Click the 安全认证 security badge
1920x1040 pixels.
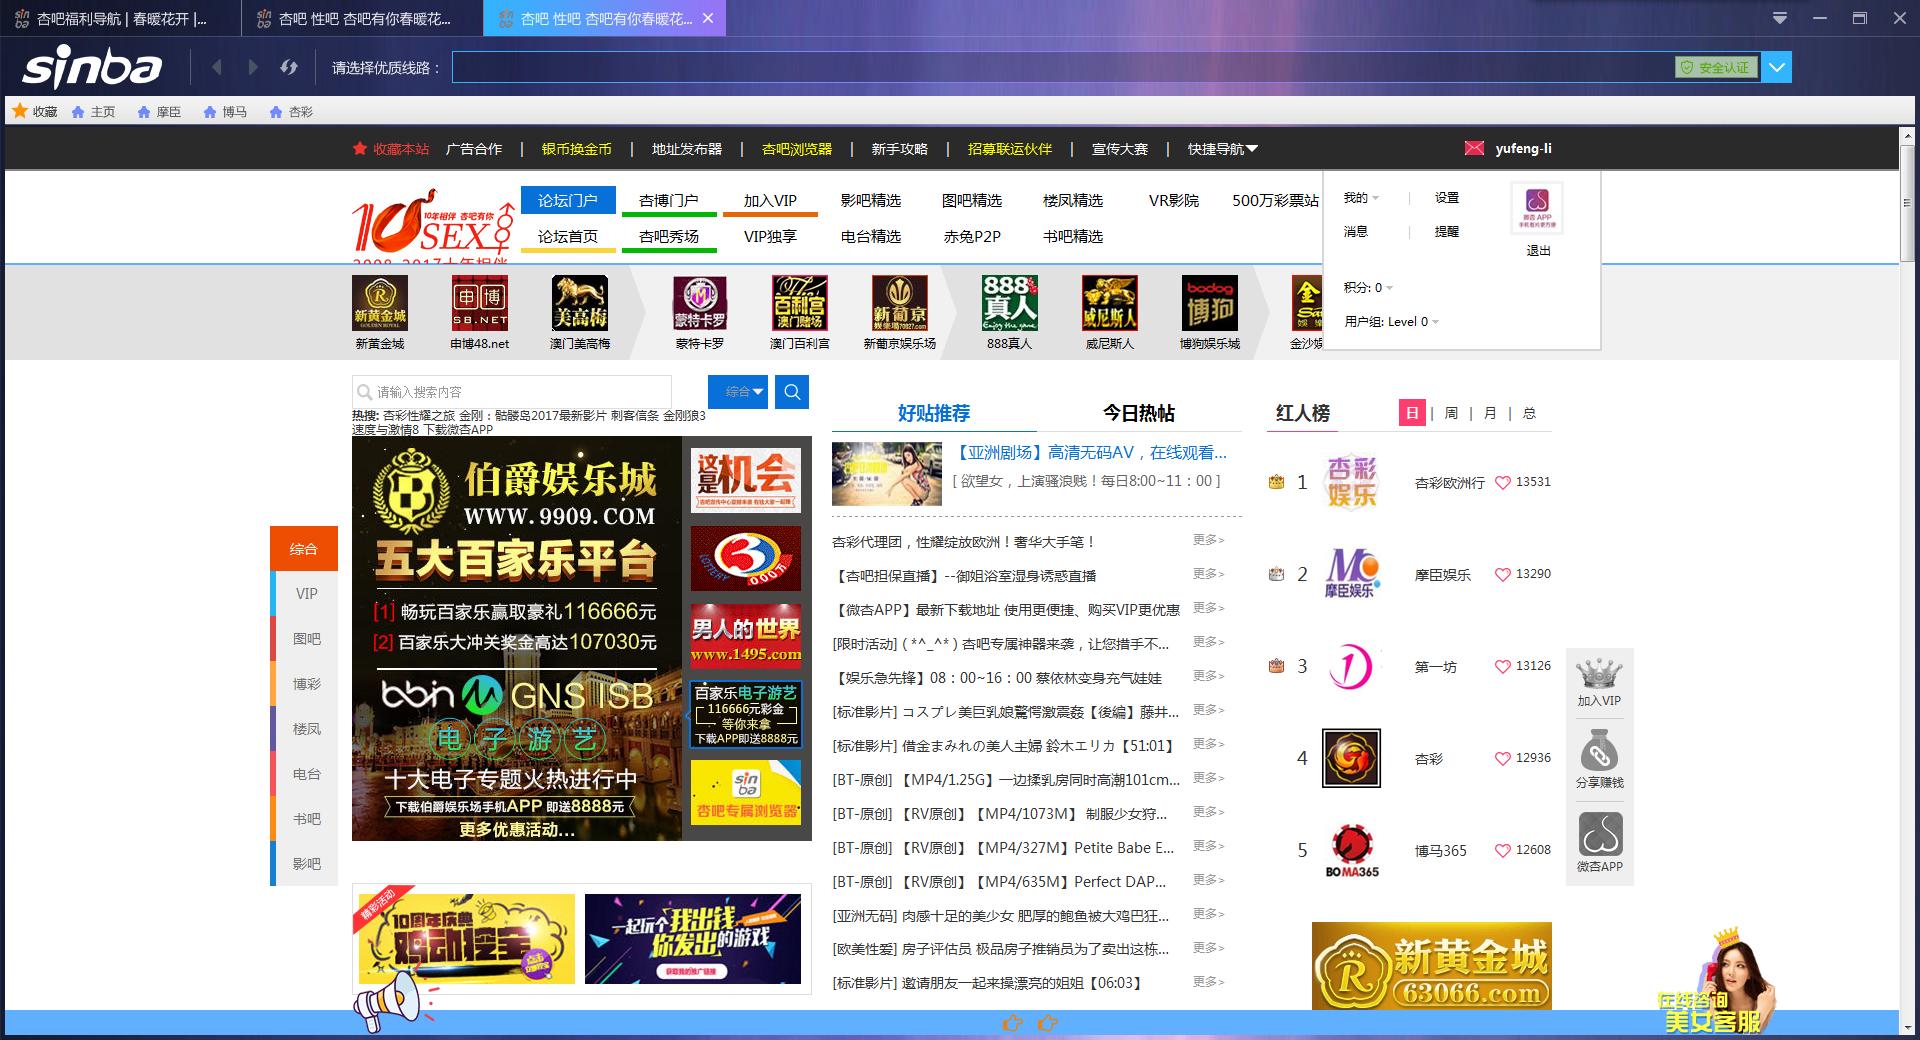click(x=1716, y=67)
